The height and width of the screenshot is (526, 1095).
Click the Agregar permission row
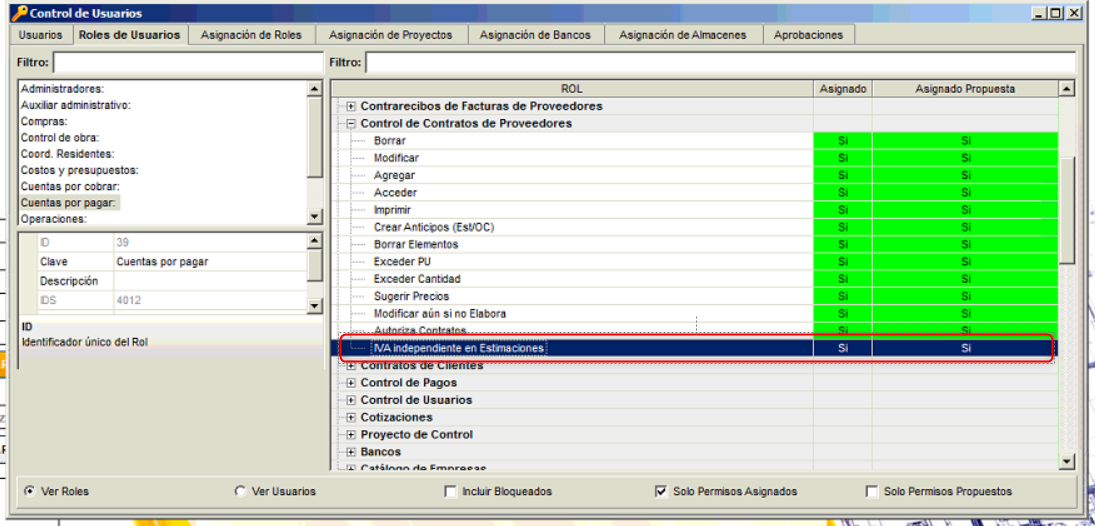(694, 175)
